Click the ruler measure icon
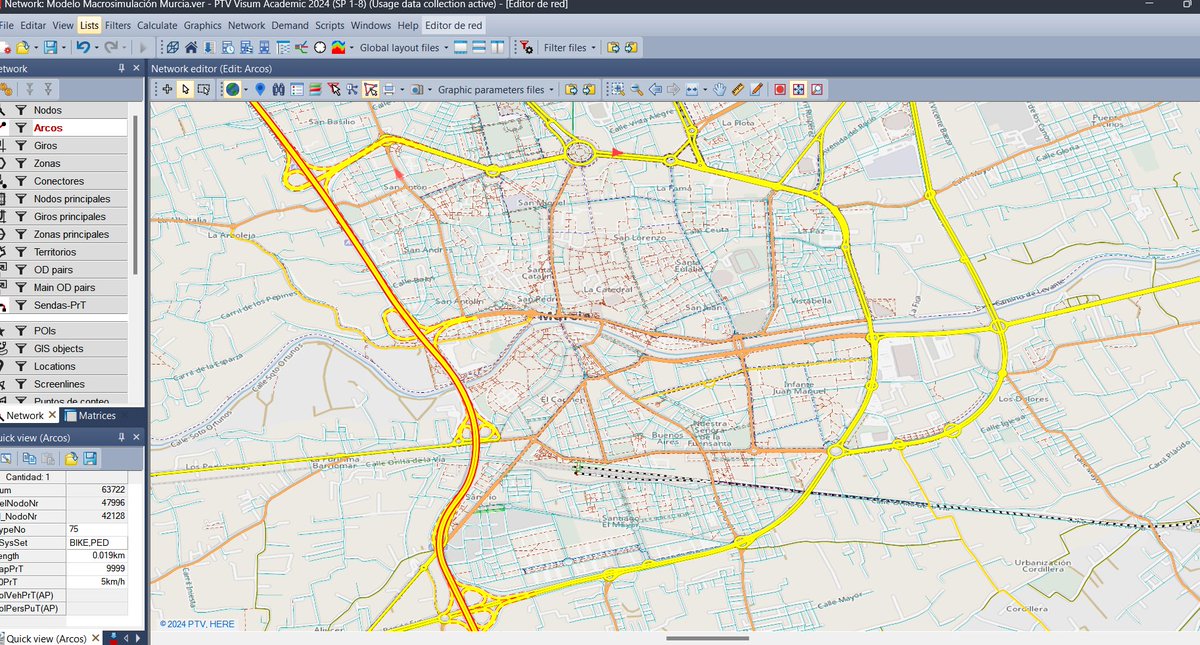This screenshot has width=1200, height=645. click(738, 89)
